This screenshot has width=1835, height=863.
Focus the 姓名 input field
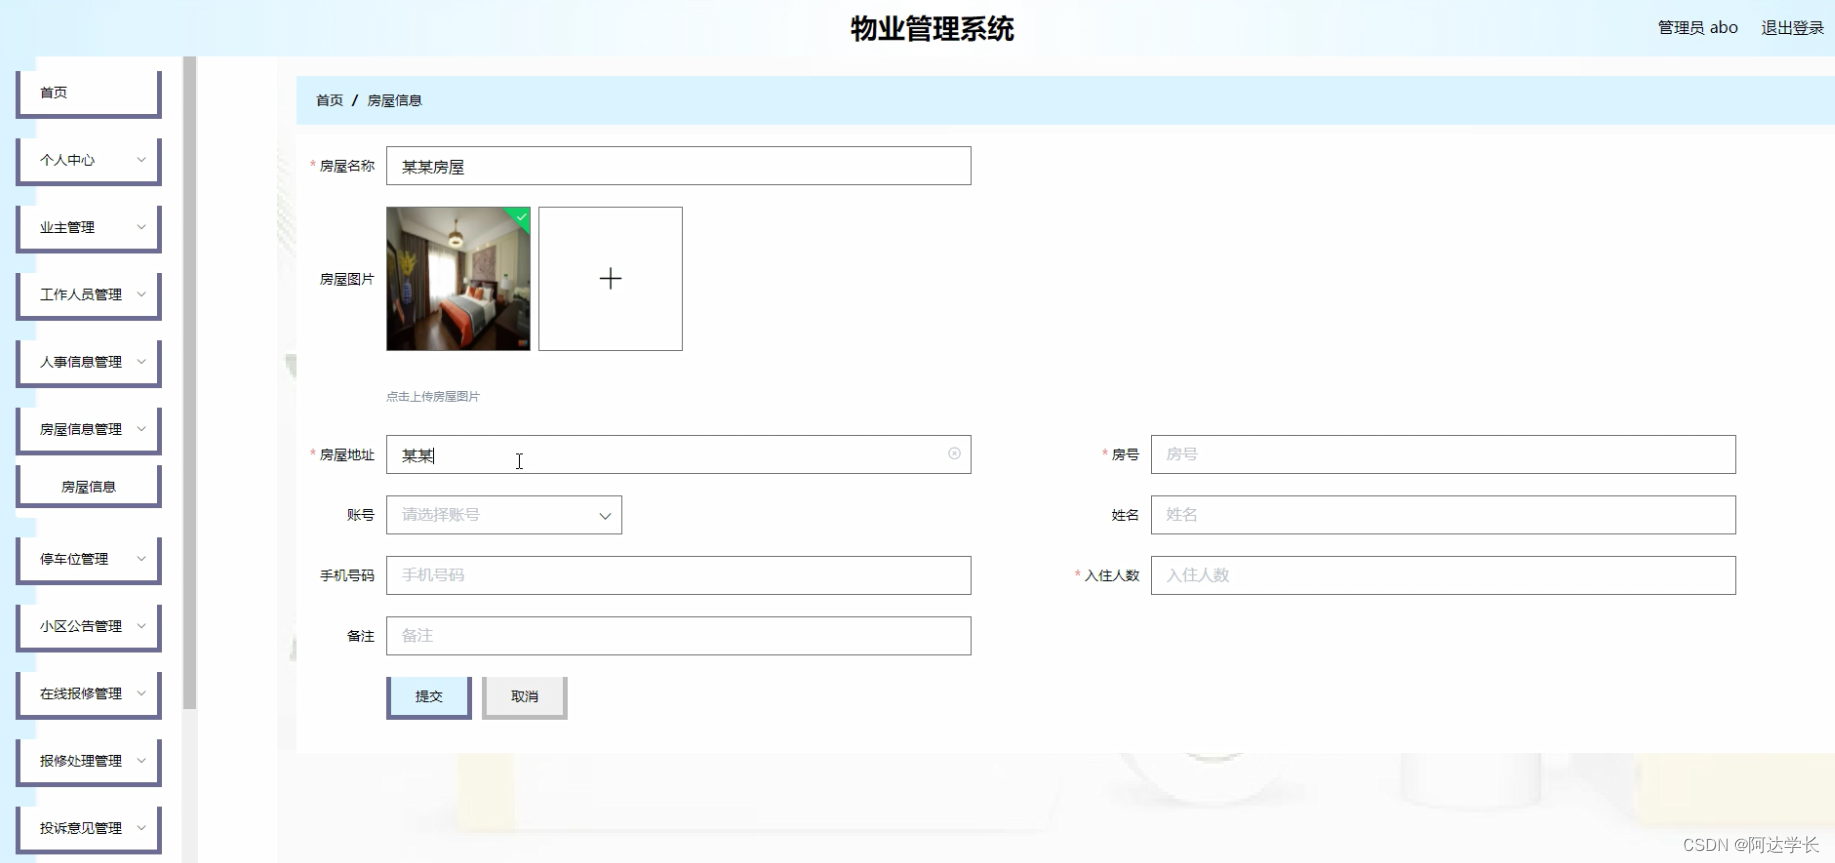[x=1443, y=515]
